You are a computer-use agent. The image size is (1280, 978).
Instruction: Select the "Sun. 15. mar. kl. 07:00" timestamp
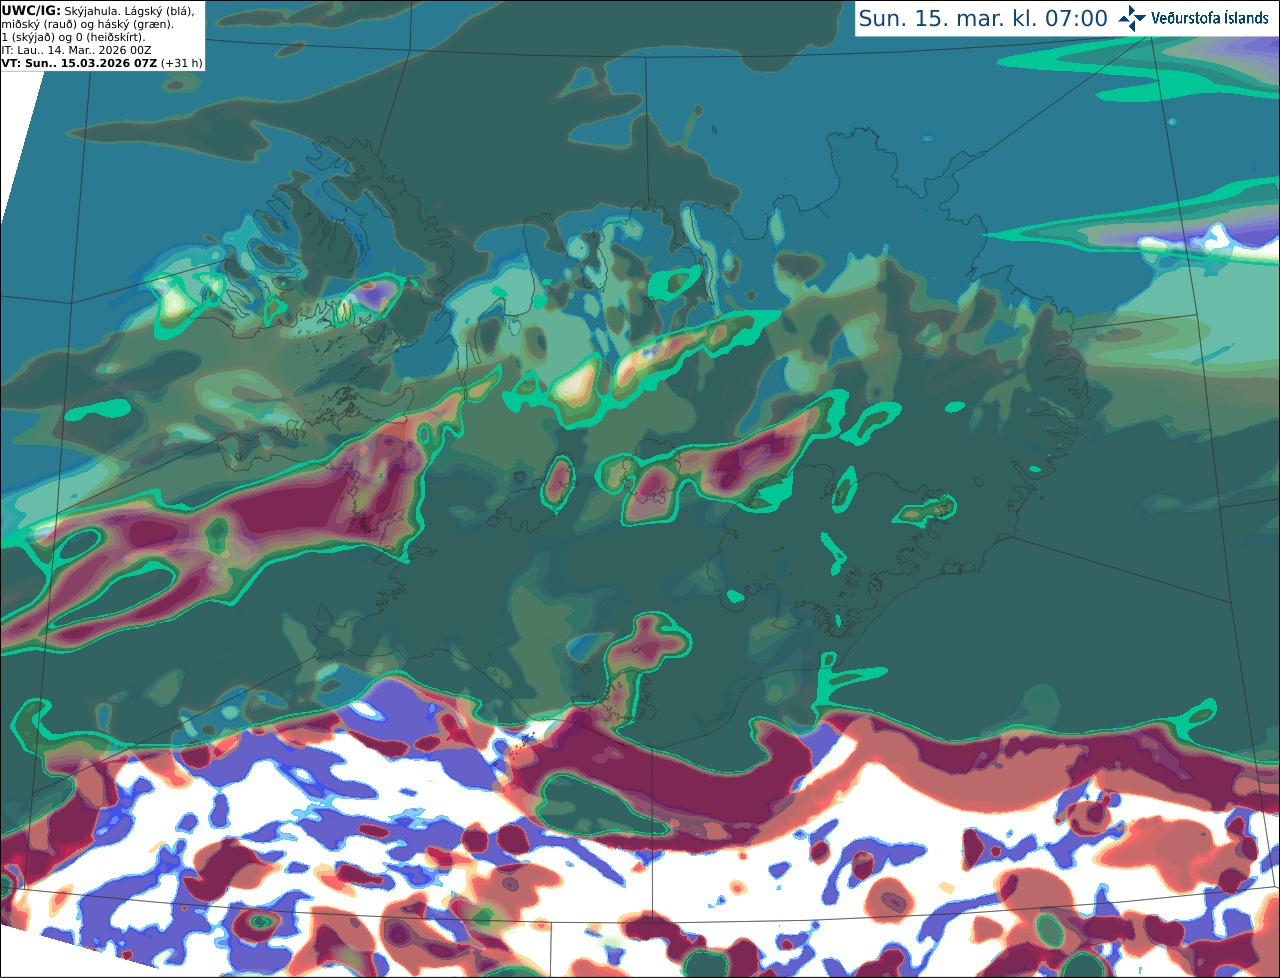point(983,19)
